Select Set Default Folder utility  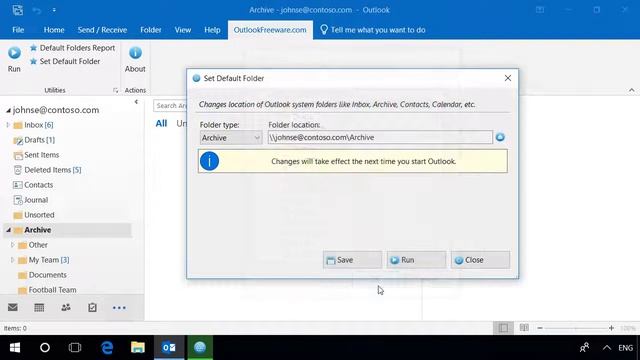click(65, 61)
